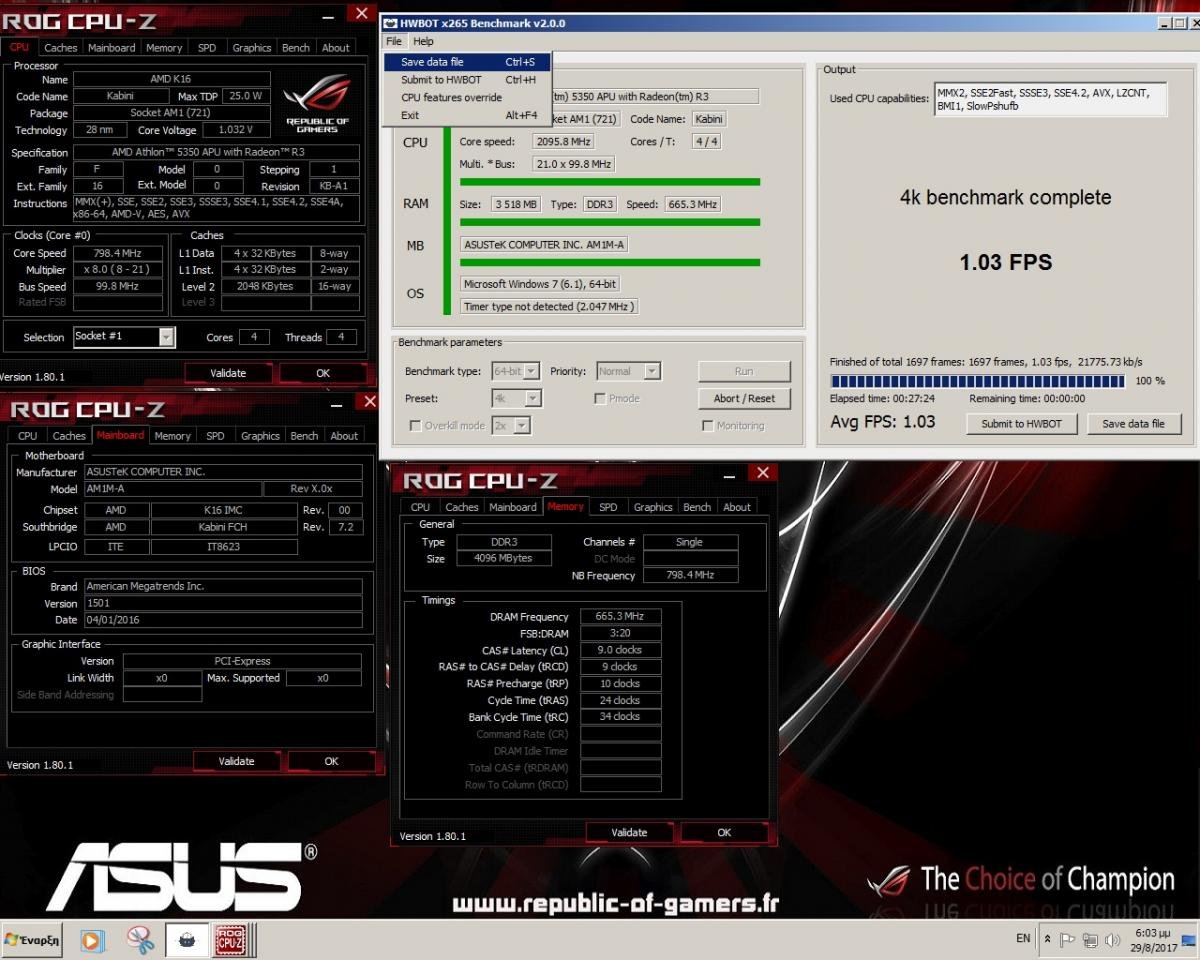Open the Help menu in HWBOT
This screenshot has height=960, width=1200.
423,41
